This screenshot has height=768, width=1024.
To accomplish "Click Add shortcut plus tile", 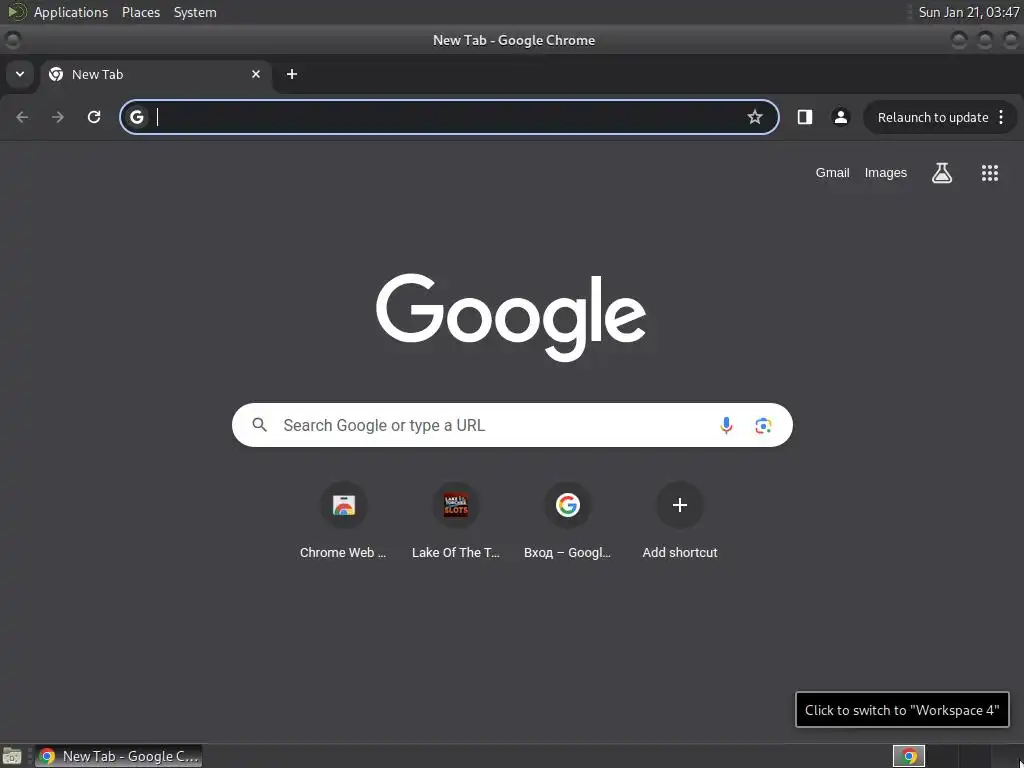I will click(x=680, y=521).
